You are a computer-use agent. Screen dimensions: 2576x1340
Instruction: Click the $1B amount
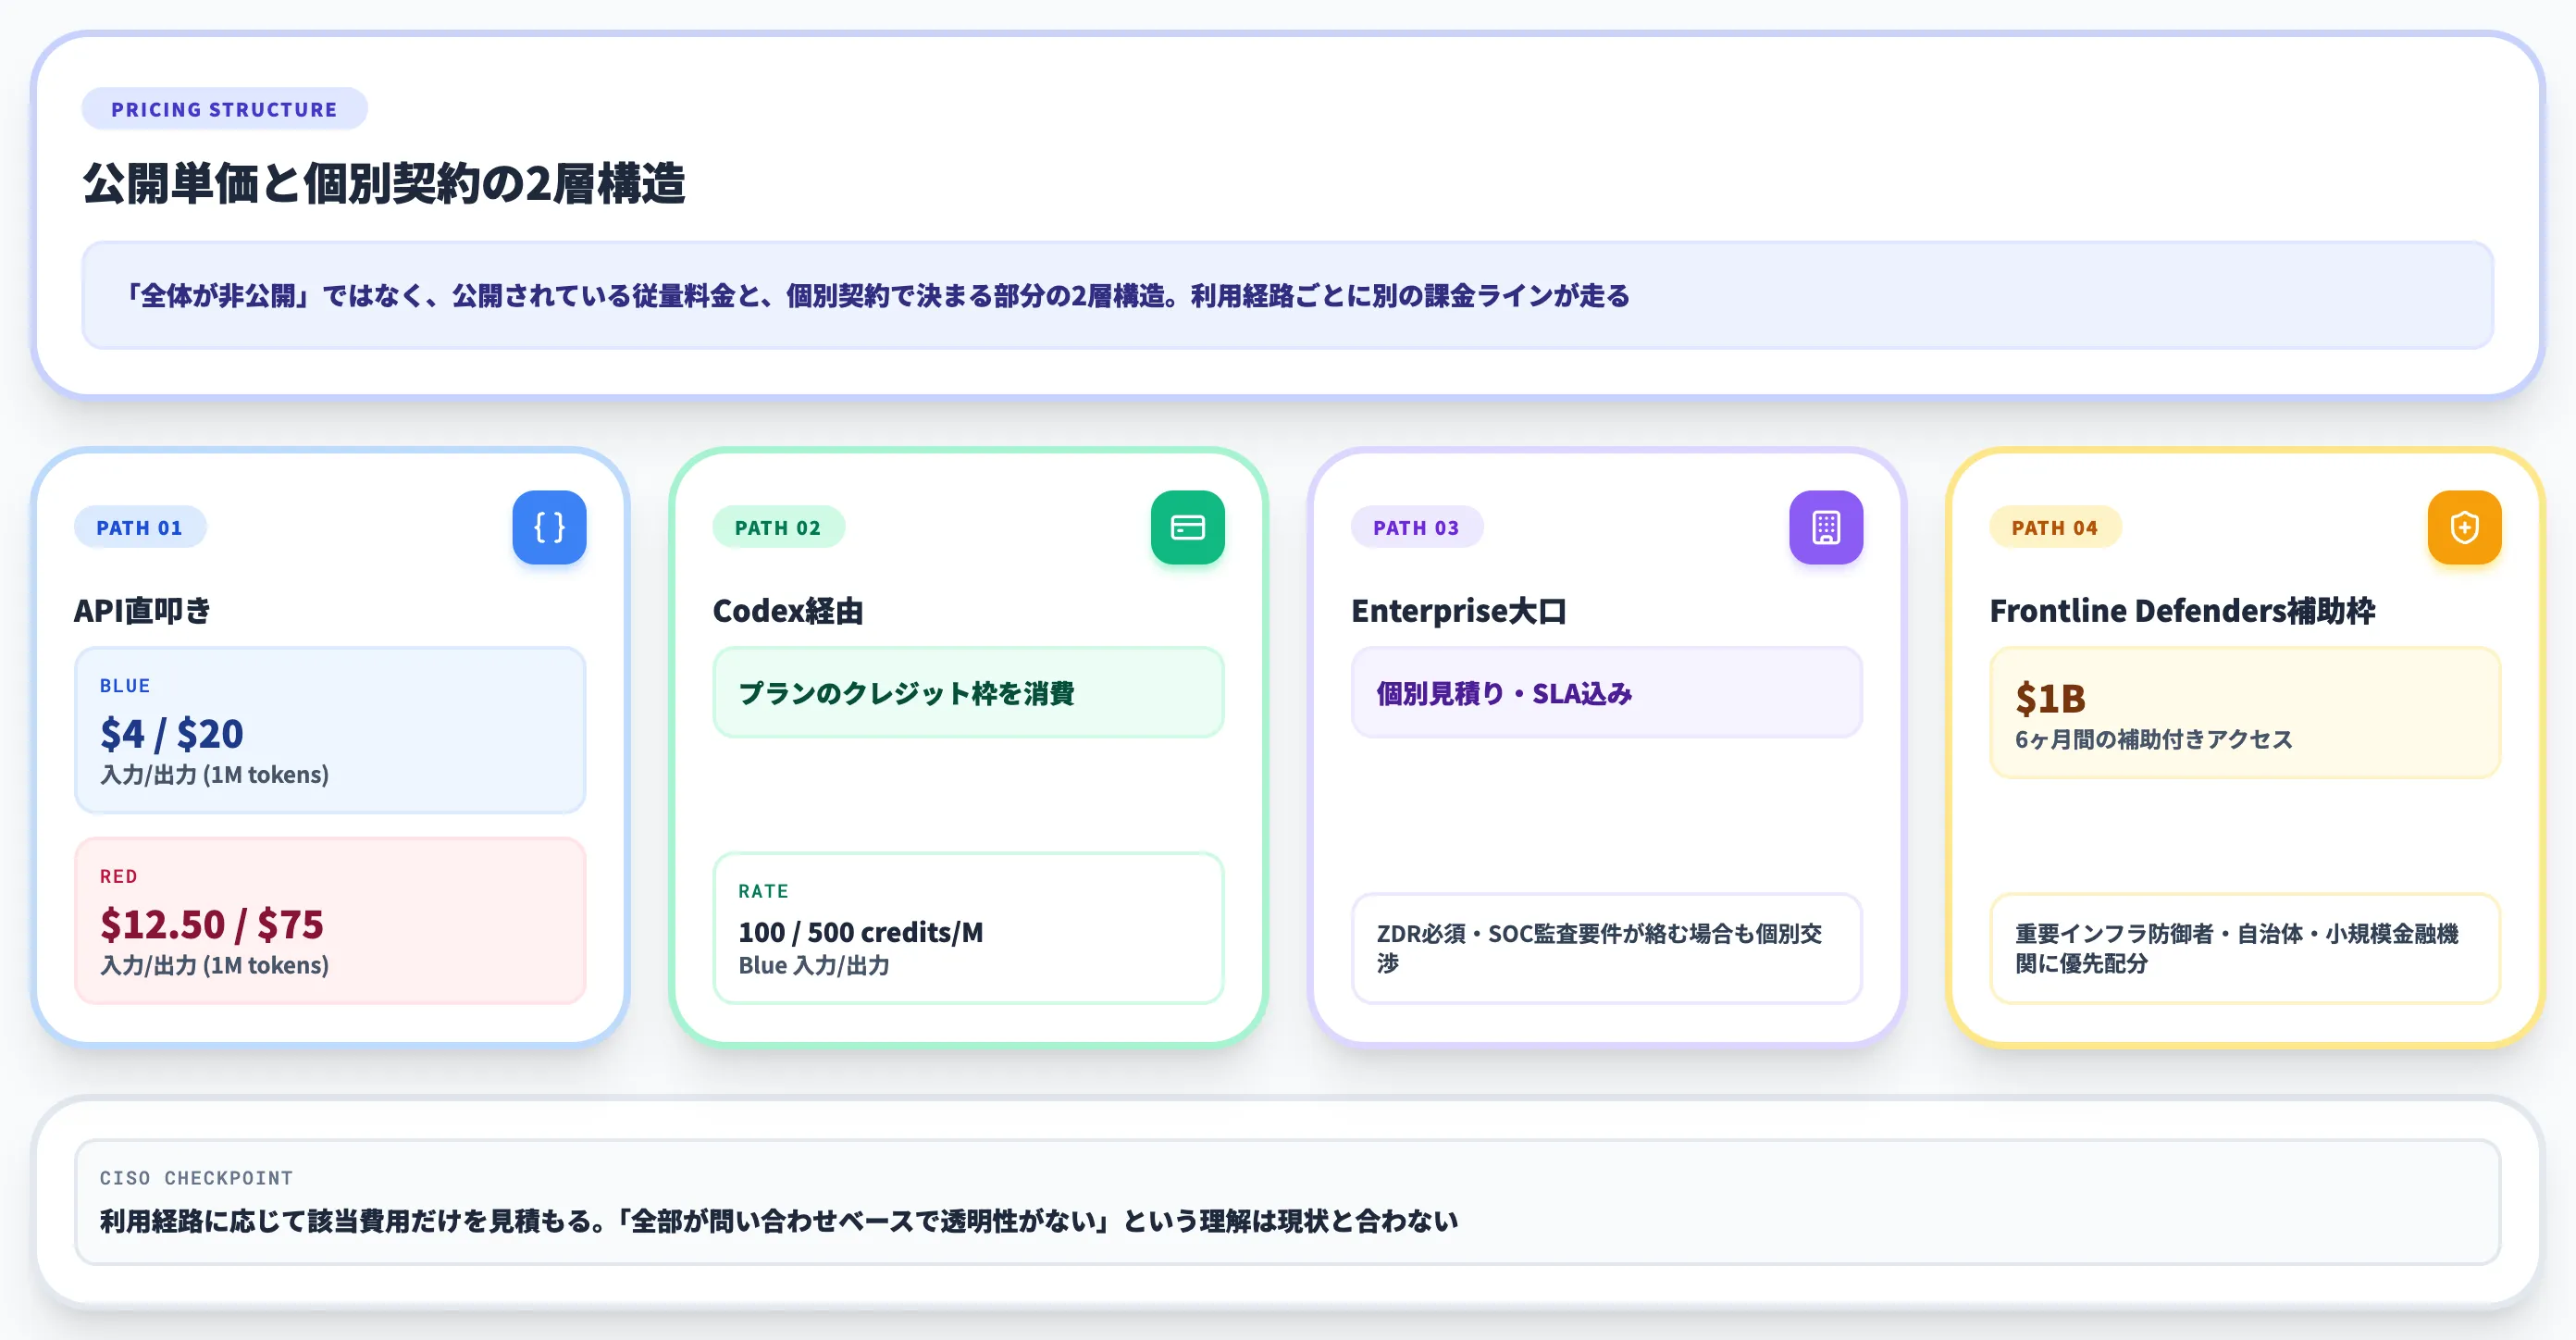point(2050,698)
